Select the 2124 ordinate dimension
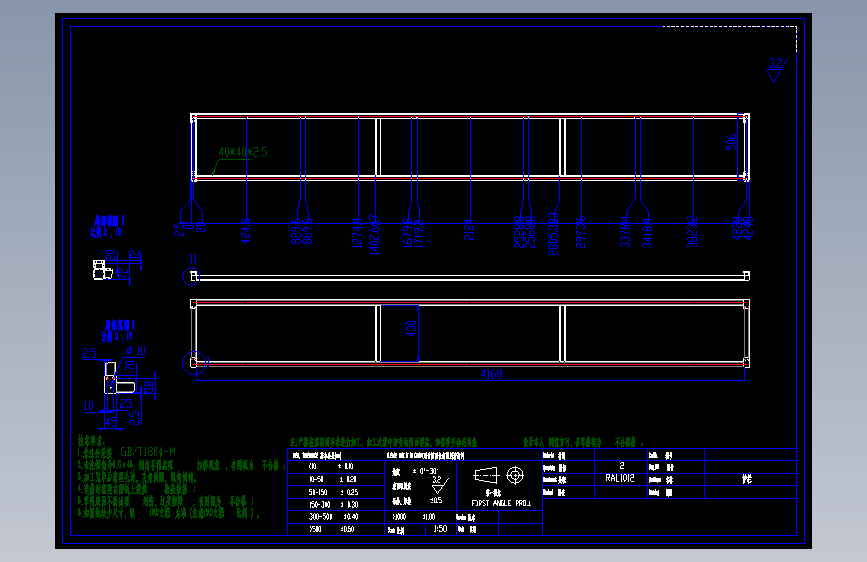 pos(469,230)
